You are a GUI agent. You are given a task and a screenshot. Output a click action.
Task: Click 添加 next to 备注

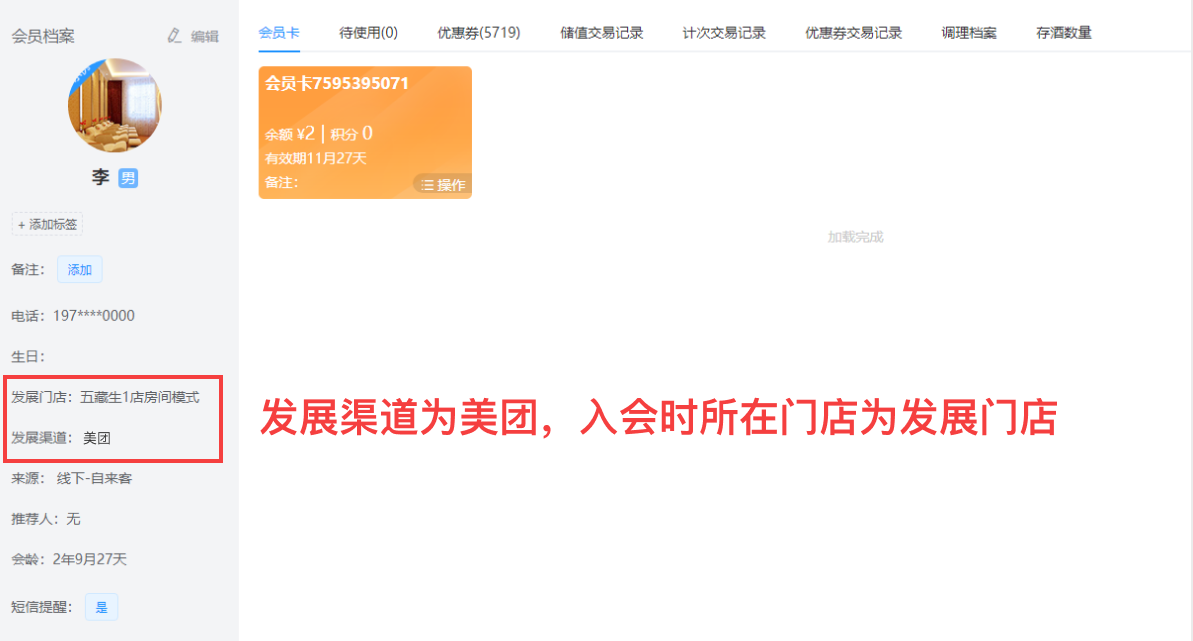(80, 269)
